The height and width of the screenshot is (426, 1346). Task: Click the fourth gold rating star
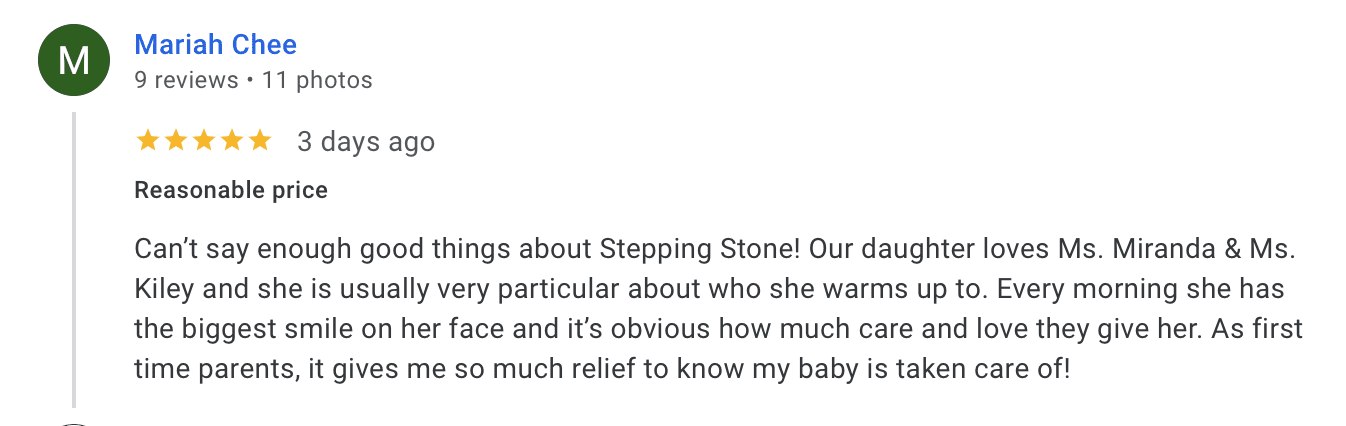coord(232,141)
